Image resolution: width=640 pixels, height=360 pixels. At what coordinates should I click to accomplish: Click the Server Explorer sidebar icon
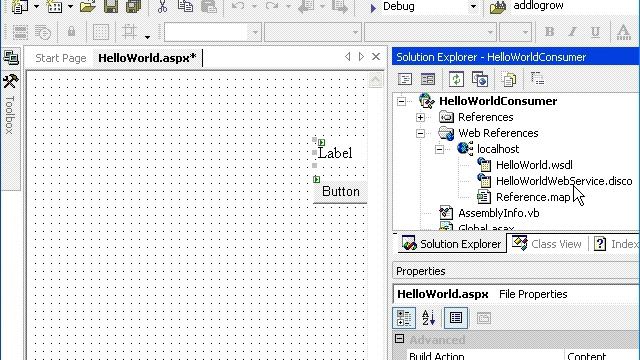tap(11, 58)
